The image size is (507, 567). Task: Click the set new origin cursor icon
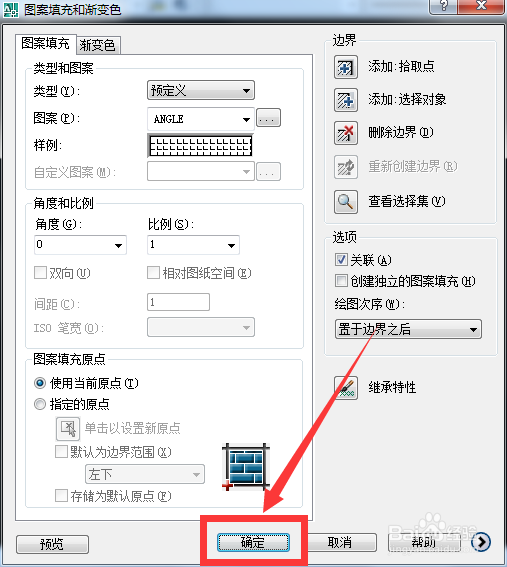(x=68, y=429)
